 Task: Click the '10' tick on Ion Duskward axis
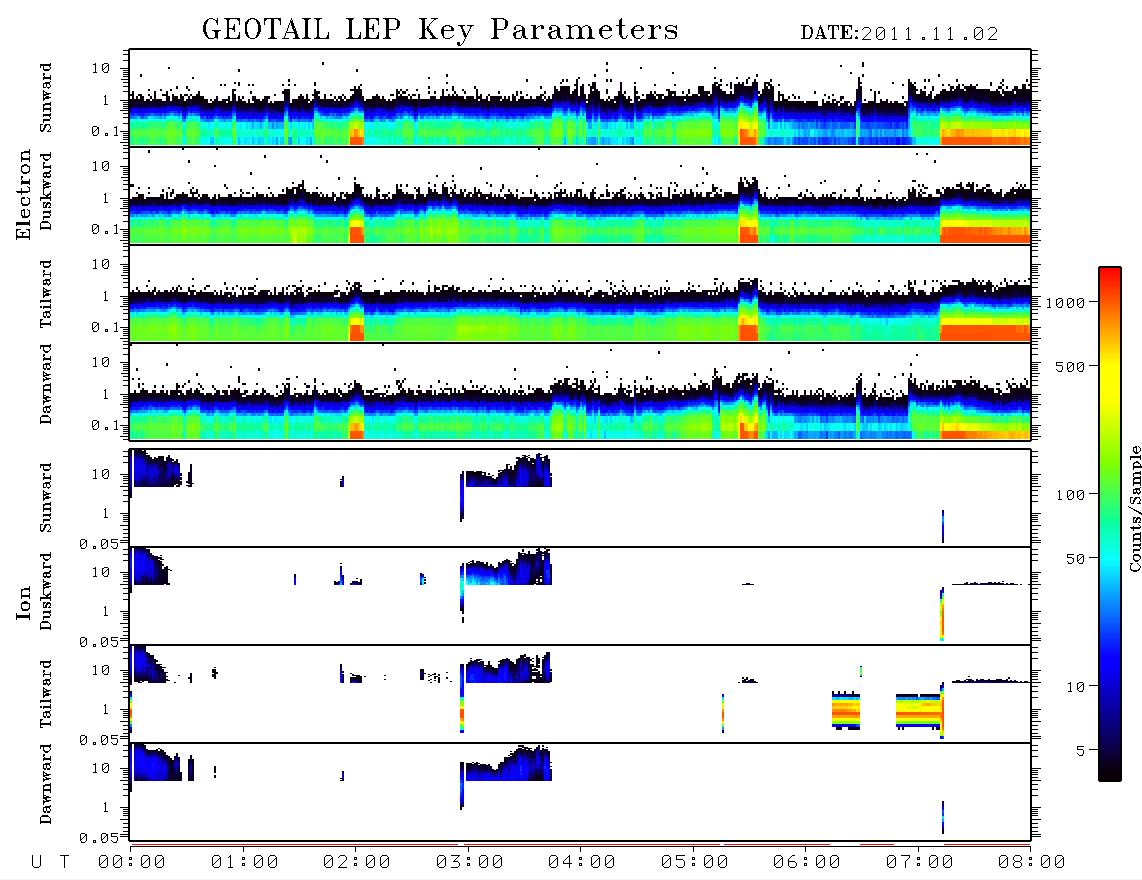101,573
